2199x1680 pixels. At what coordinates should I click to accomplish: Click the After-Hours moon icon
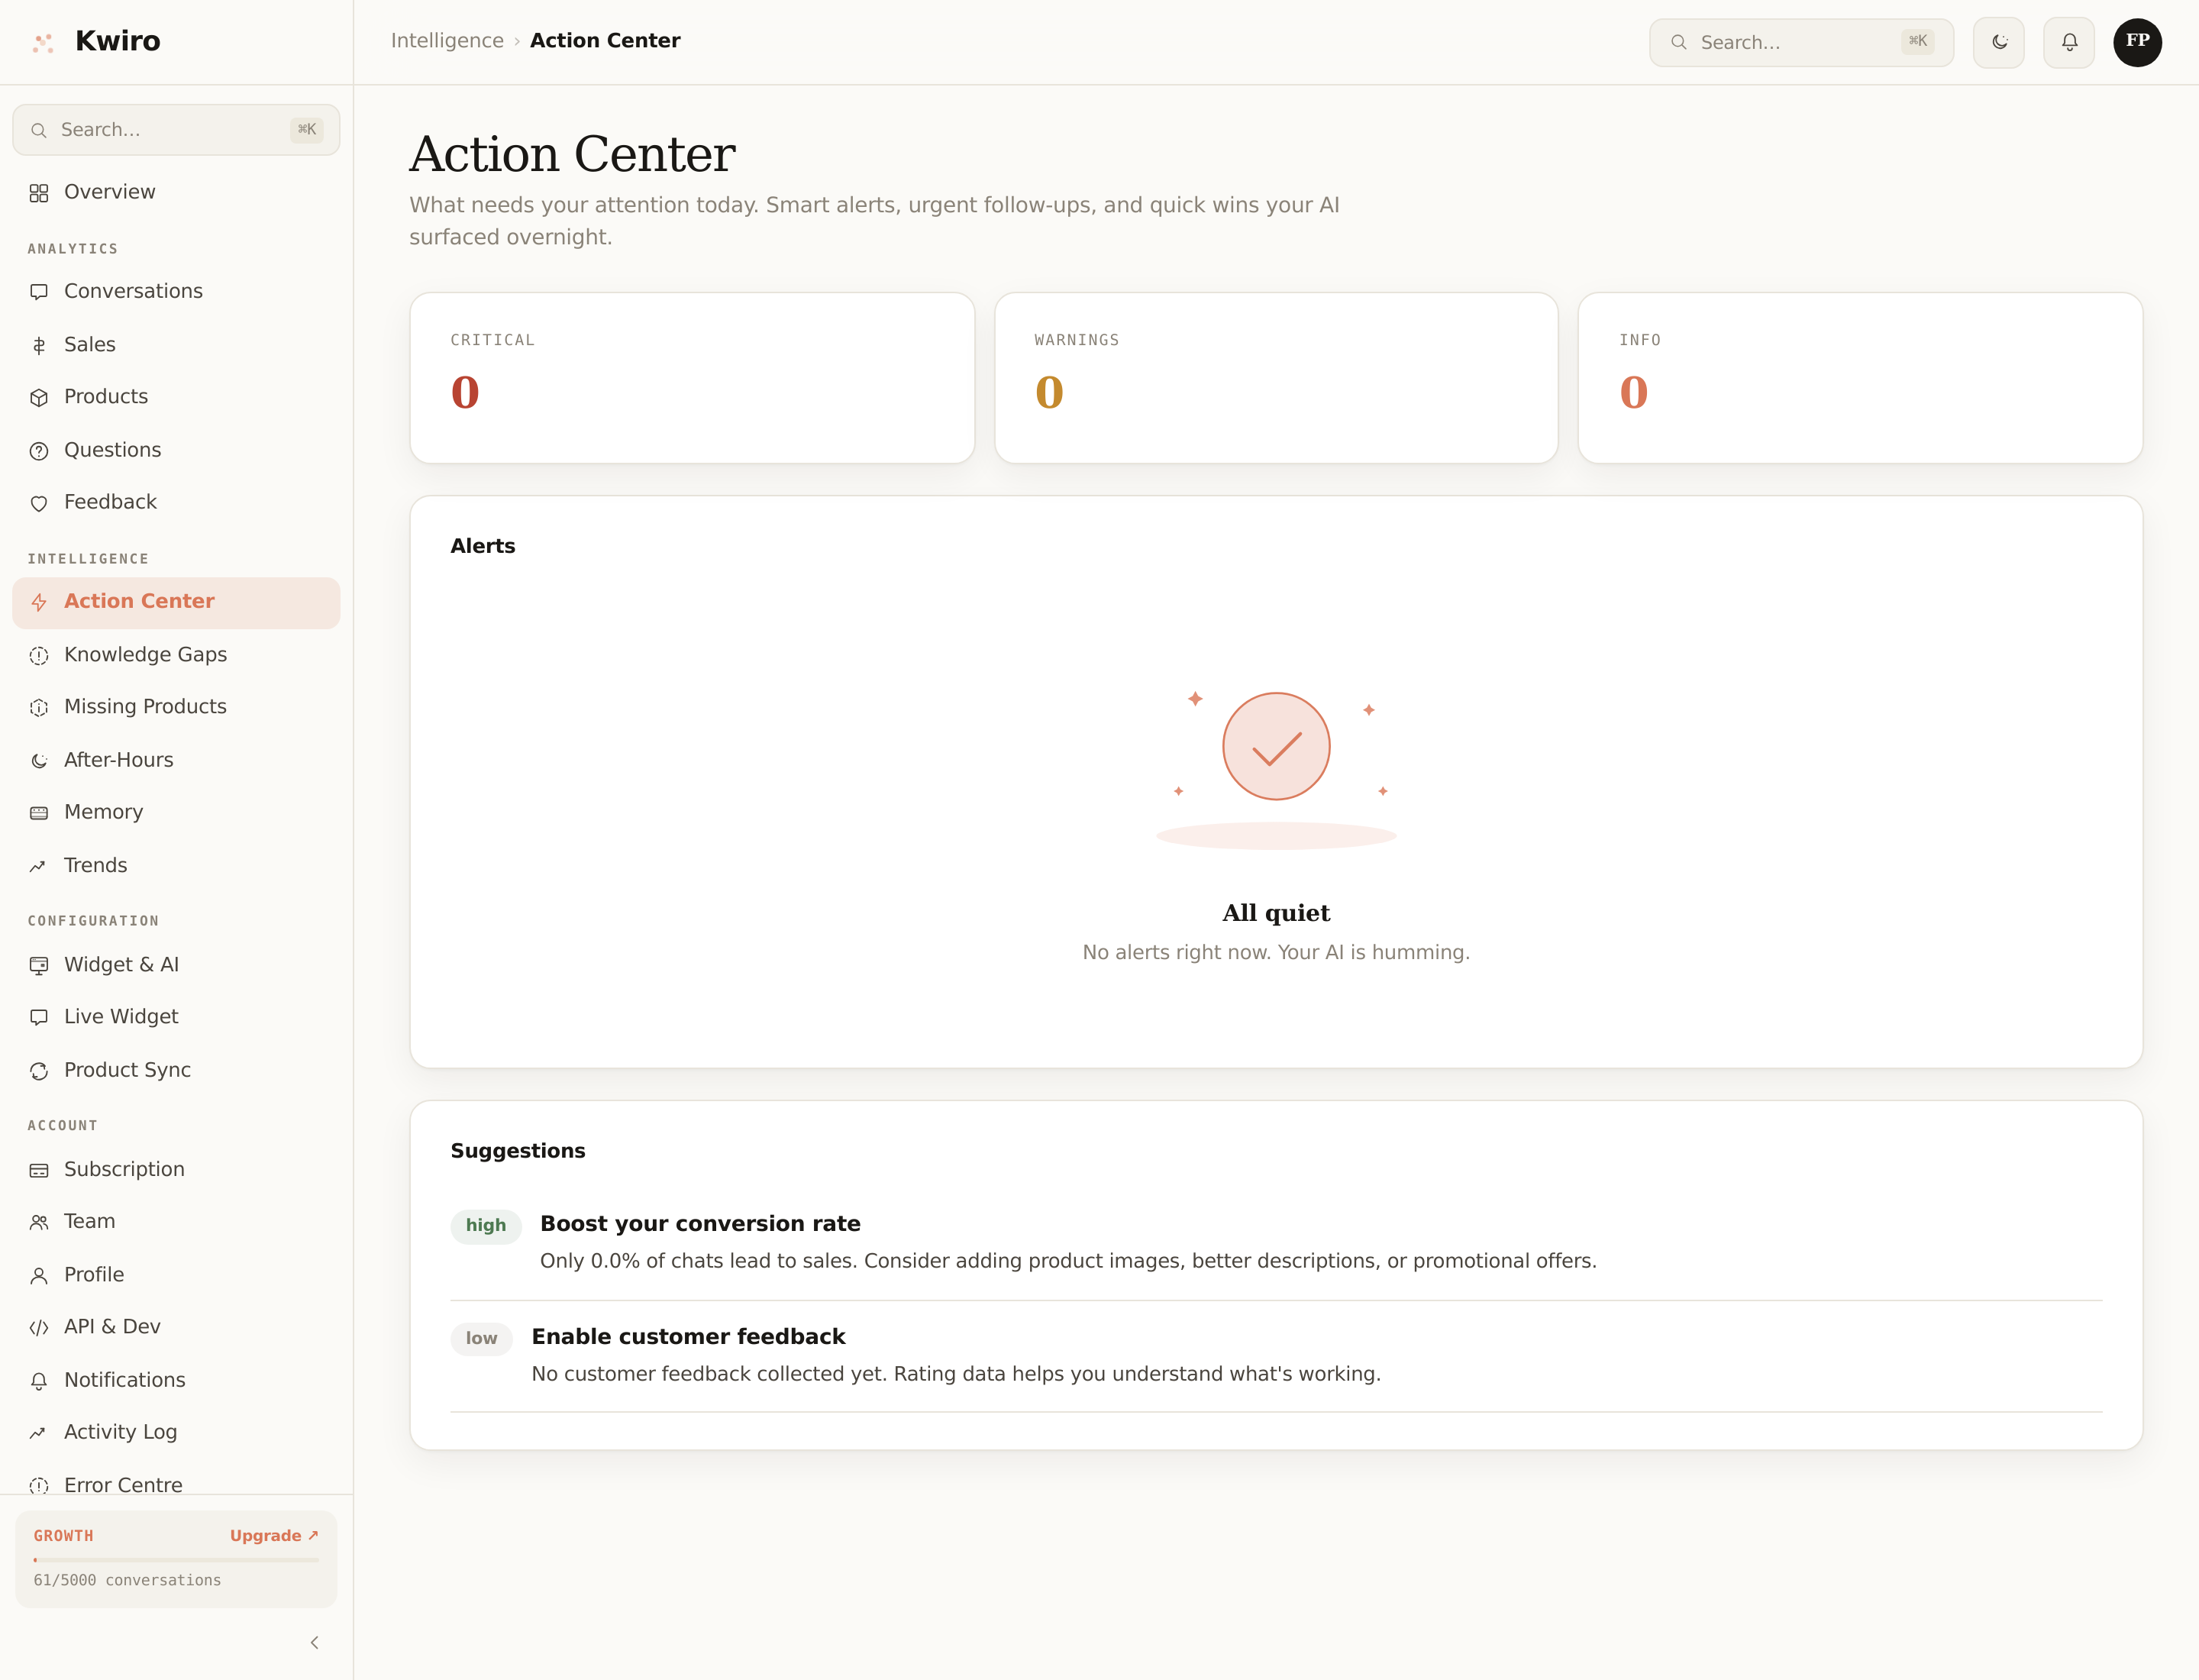tap(39, 761)
